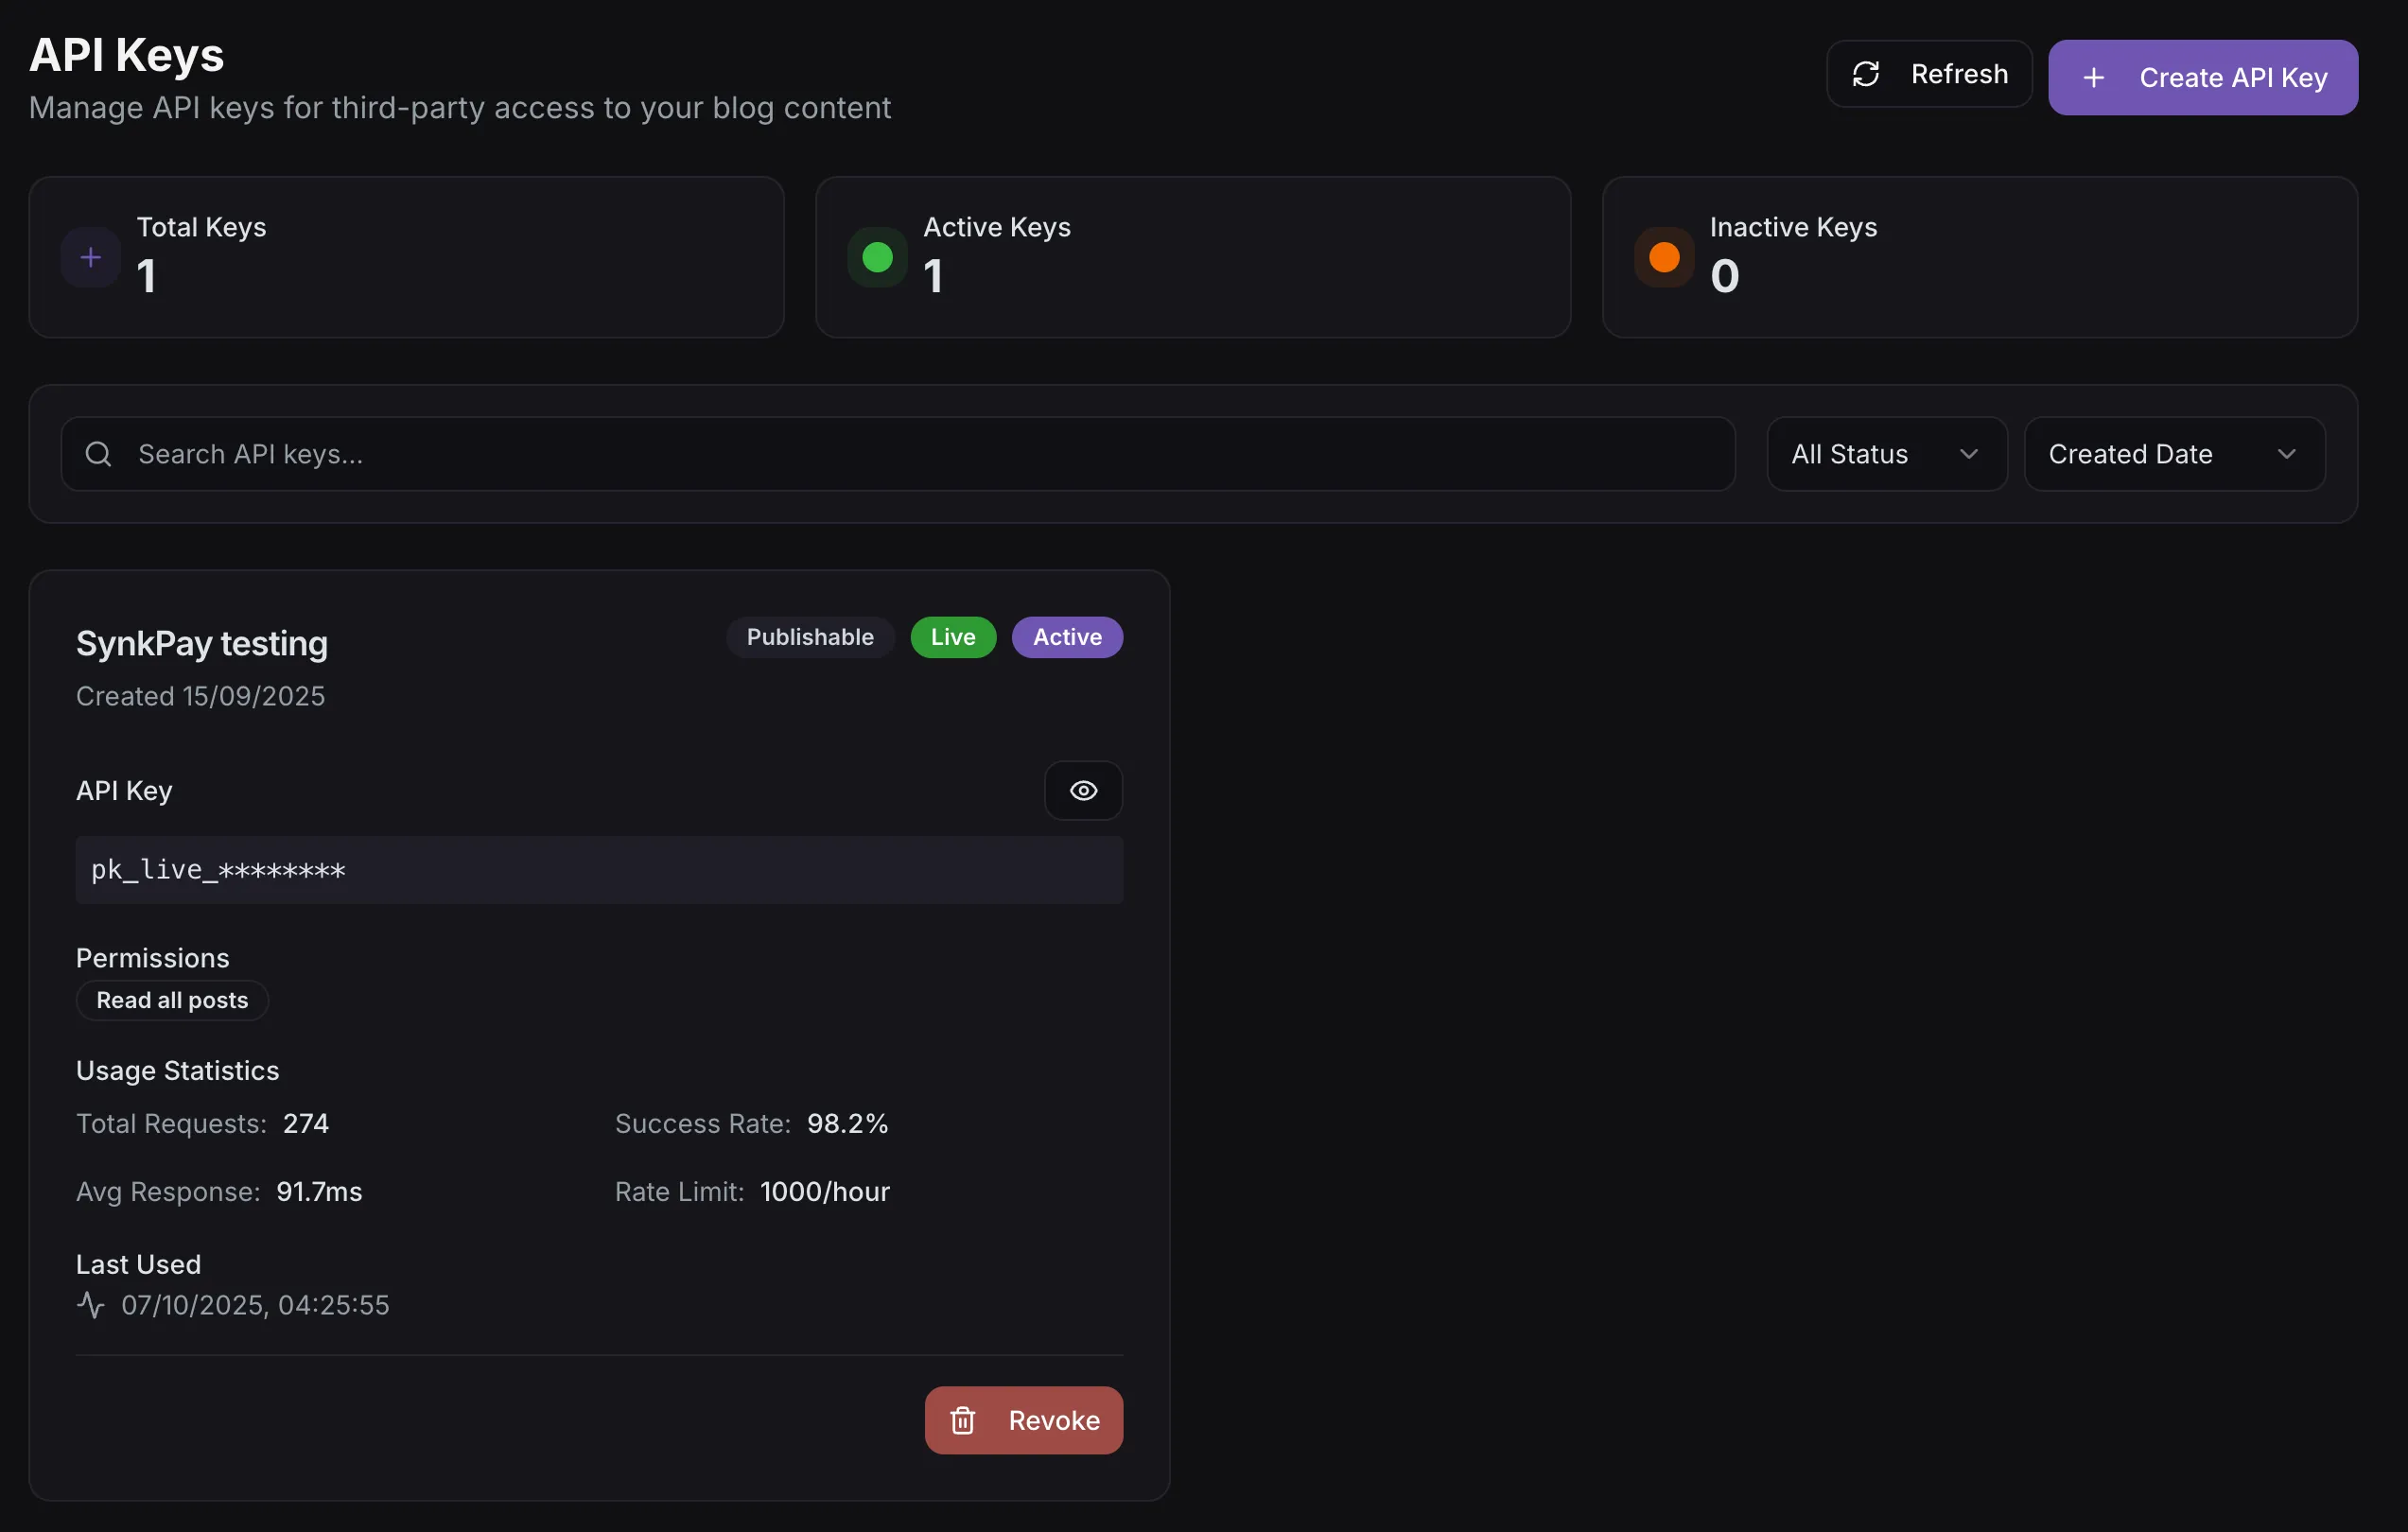
Task: Click the purple Active status badge
Action: pyautogui.click(x=1067, y=637)
